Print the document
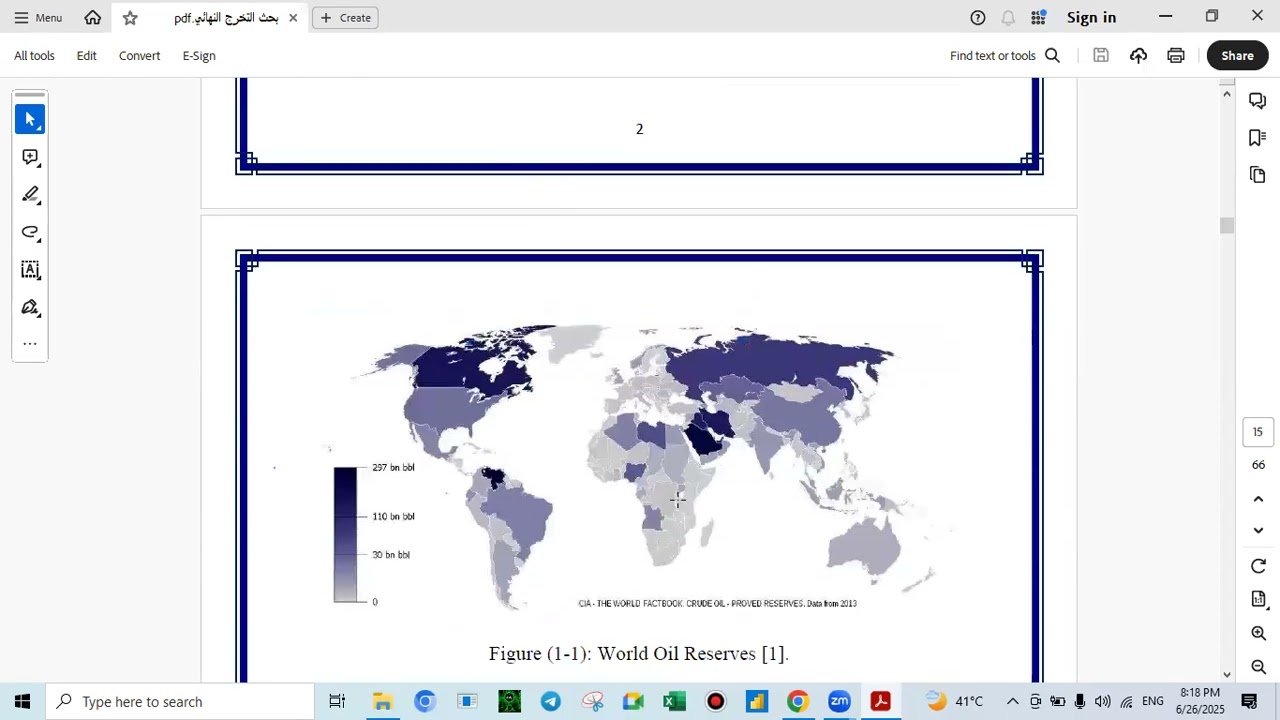This screenshot has height=720, width=1280. point(1176,55)
